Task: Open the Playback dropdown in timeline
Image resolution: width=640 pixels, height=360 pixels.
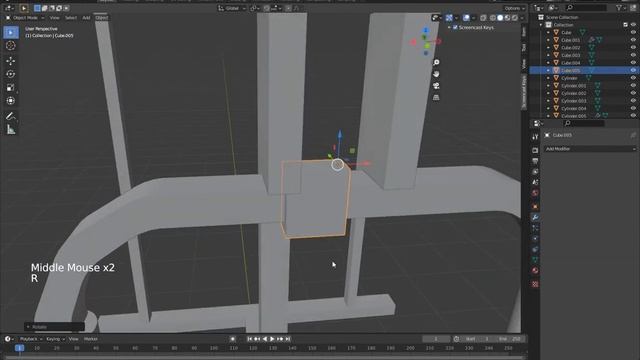Action: pyautogui.click(x=31, y=339)
